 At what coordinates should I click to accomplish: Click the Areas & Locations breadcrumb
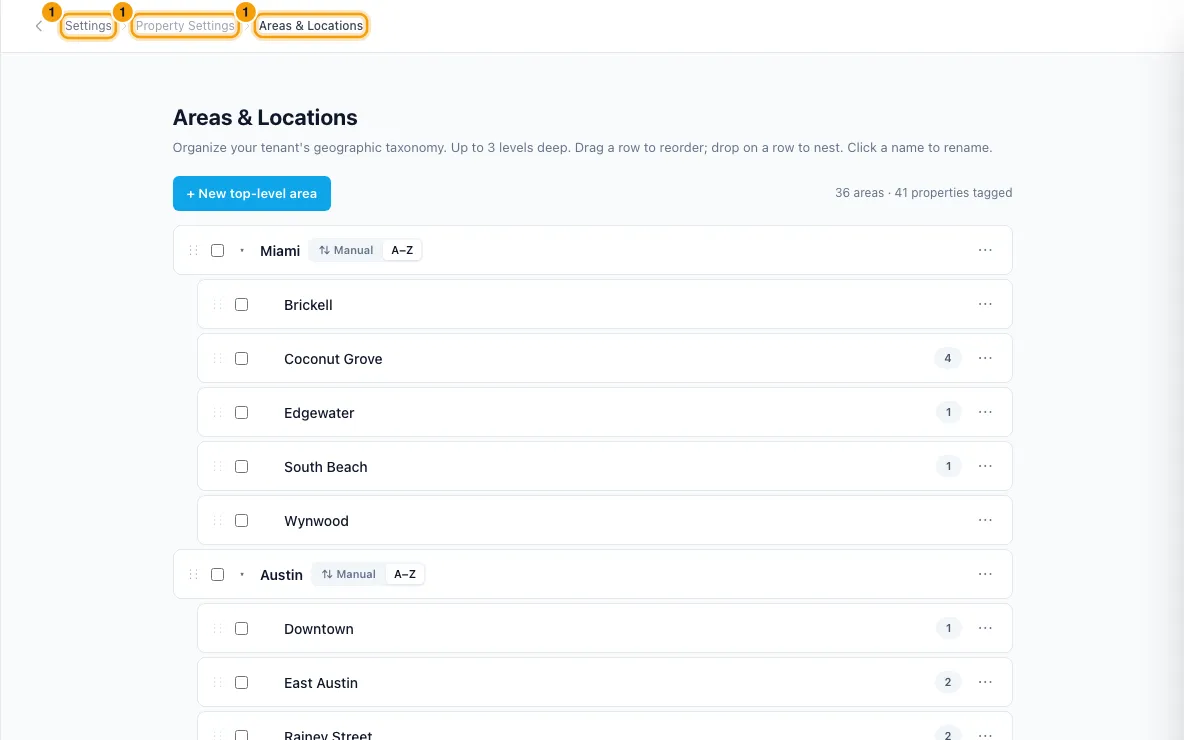[311, 26]
